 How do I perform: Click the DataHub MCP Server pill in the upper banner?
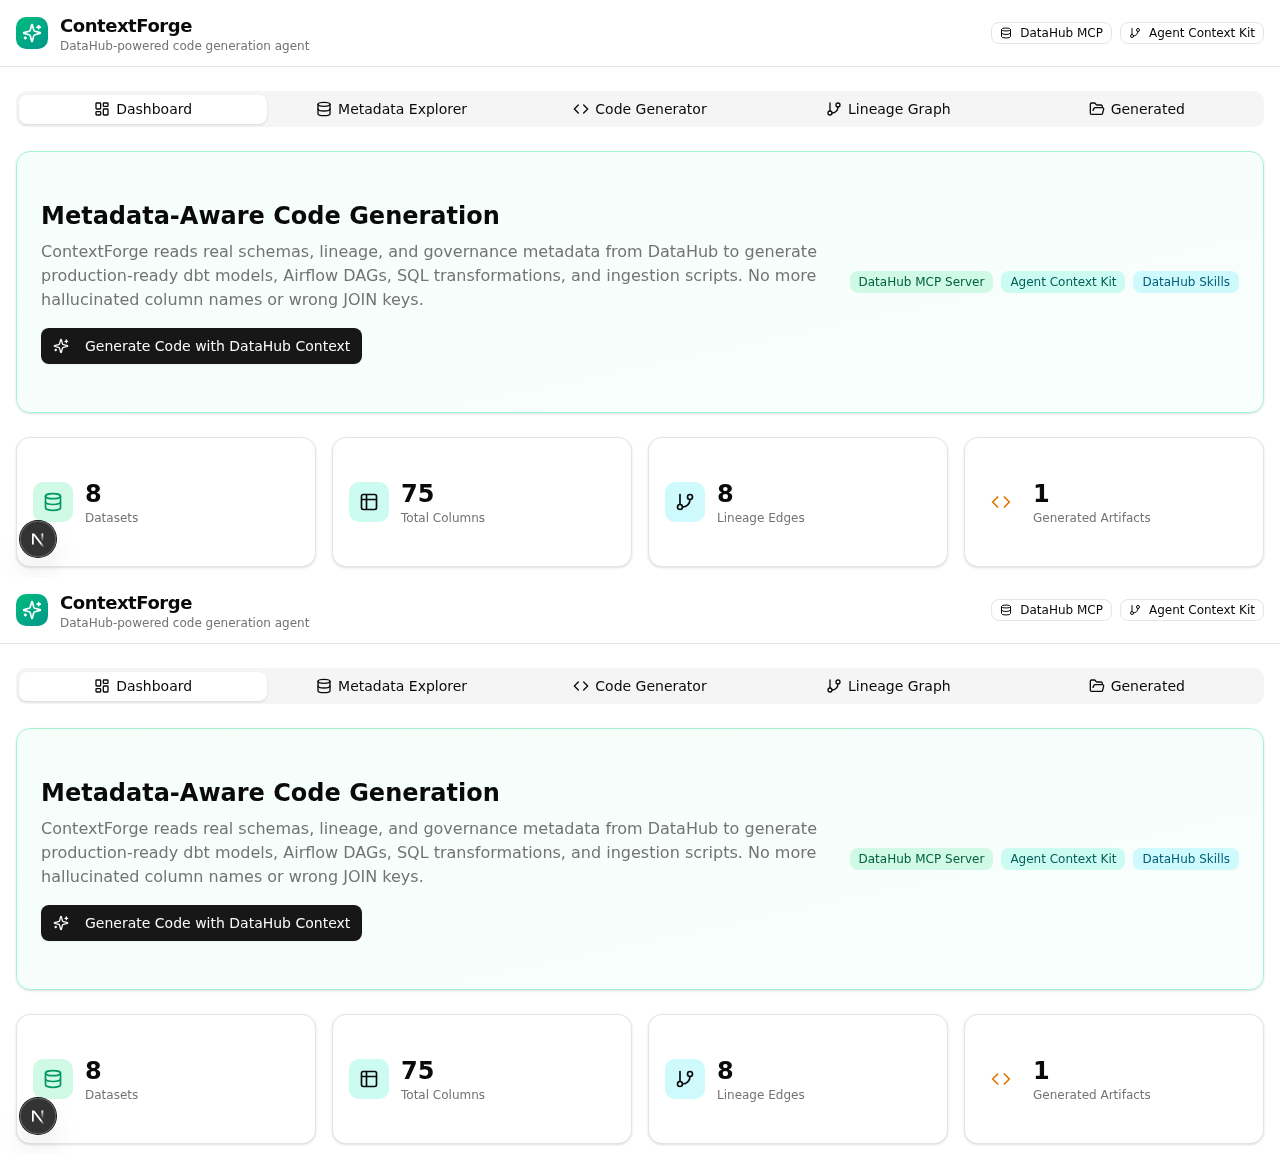tap(921, 282)
